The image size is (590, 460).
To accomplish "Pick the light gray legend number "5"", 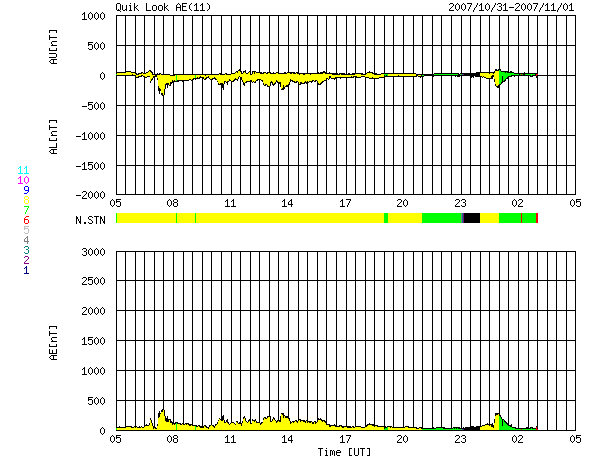I will tap(26, 230).
